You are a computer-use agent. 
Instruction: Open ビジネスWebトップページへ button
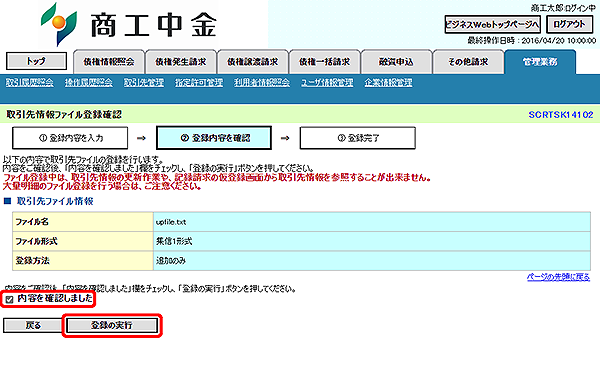(x=492, y=24)
